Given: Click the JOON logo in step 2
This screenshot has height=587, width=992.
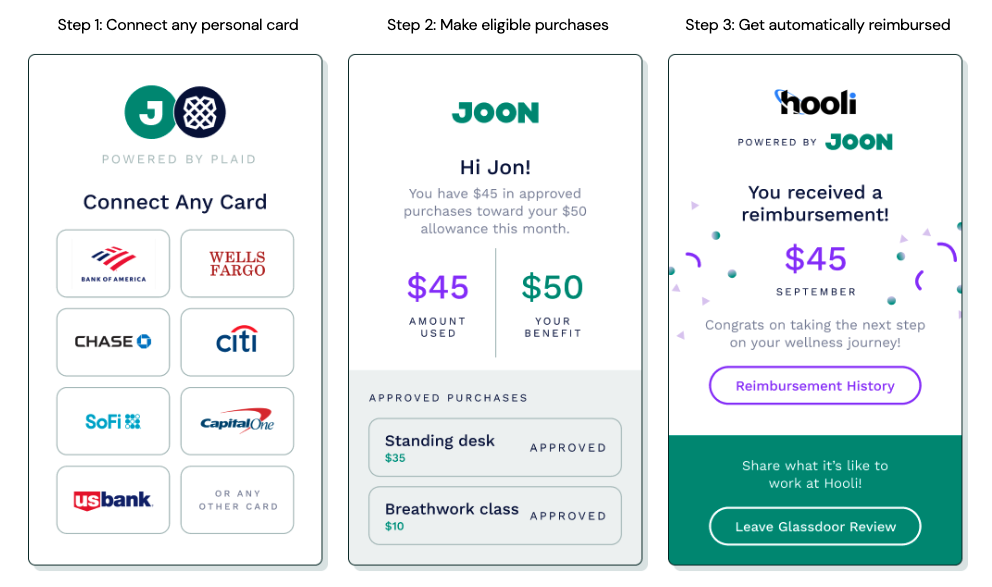Looking at the screenshot, I should coord(495,113).
